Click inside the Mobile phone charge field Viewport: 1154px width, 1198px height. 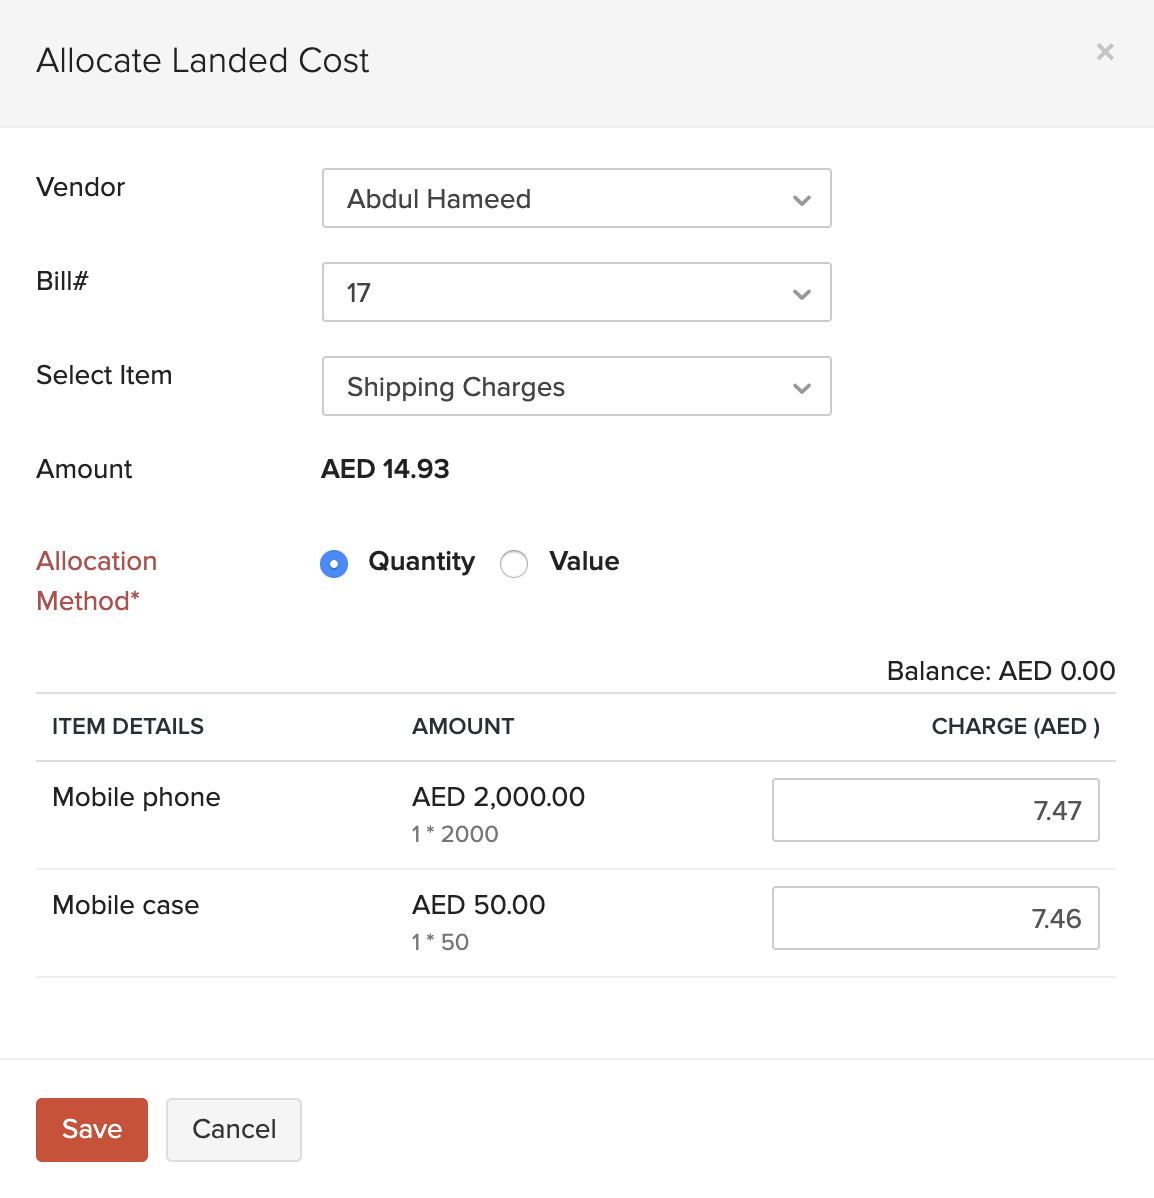tap(935, 810)
